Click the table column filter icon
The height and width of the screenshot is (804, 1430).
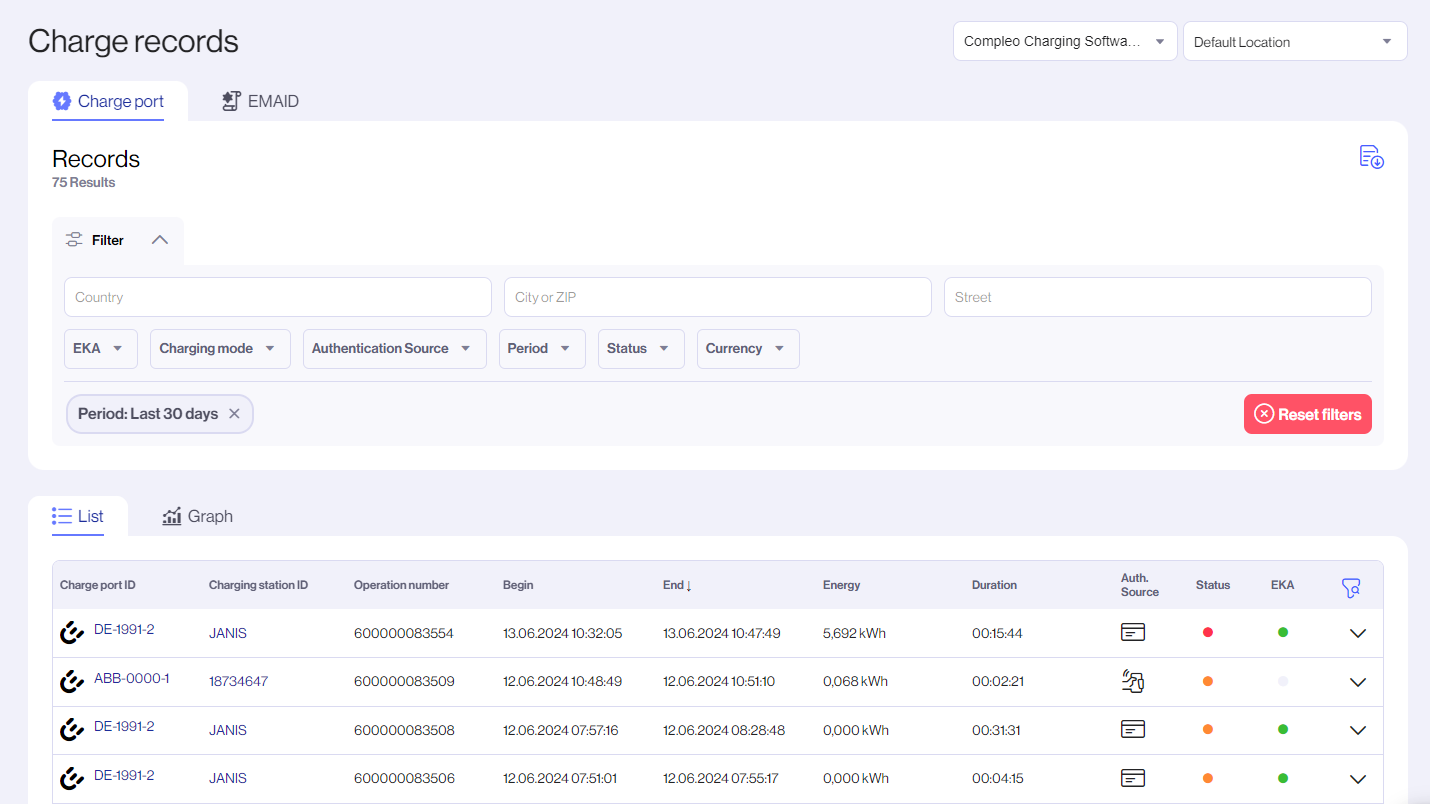(x=1351, y=588)
